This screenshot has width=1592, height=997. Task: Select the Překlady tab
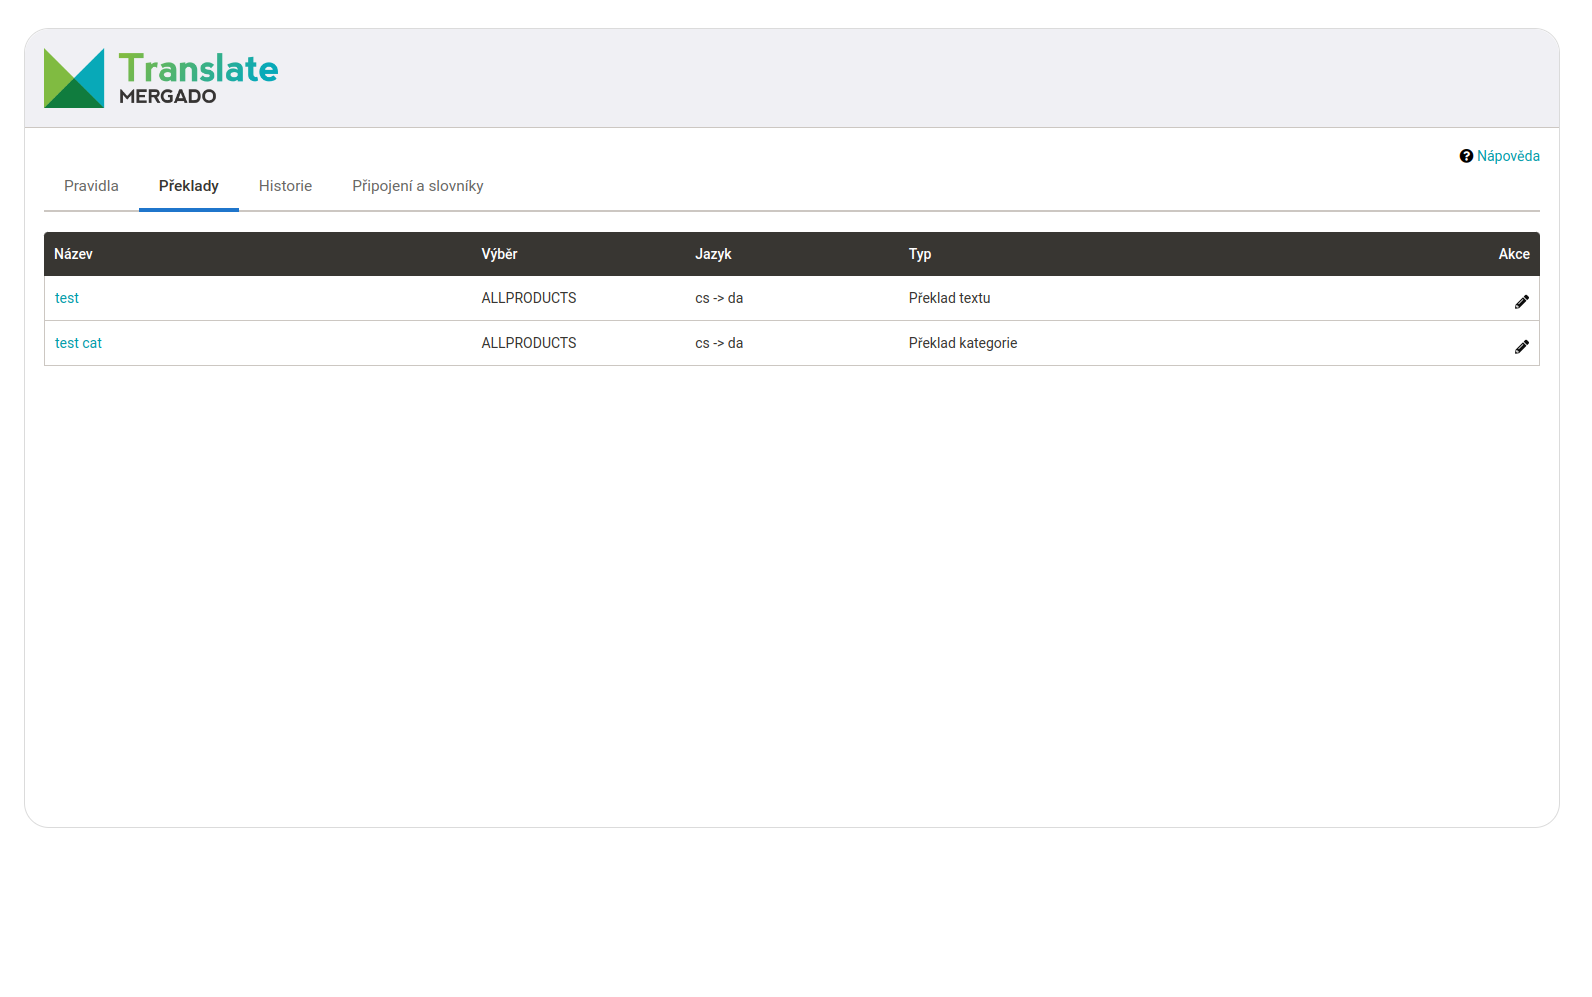point(189,186)
